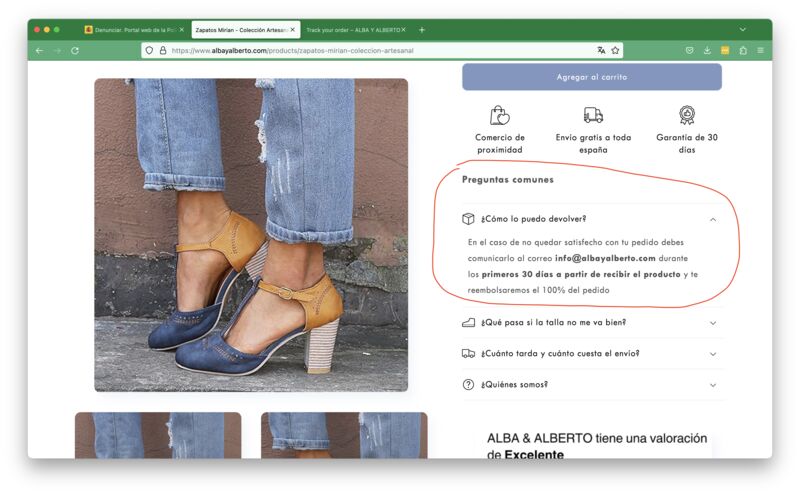The image size is (800, 495).
Task: Click the Comercio de proximidad bag icon
Action: click(x=499, y=115)
